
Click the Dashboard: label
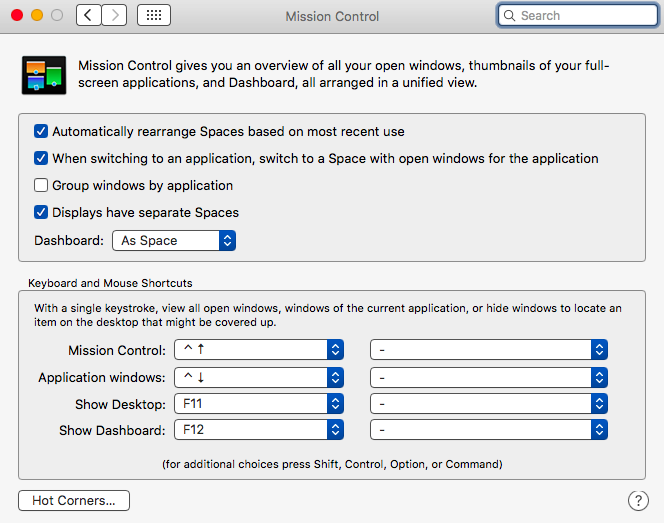click(x=69, y=241)
